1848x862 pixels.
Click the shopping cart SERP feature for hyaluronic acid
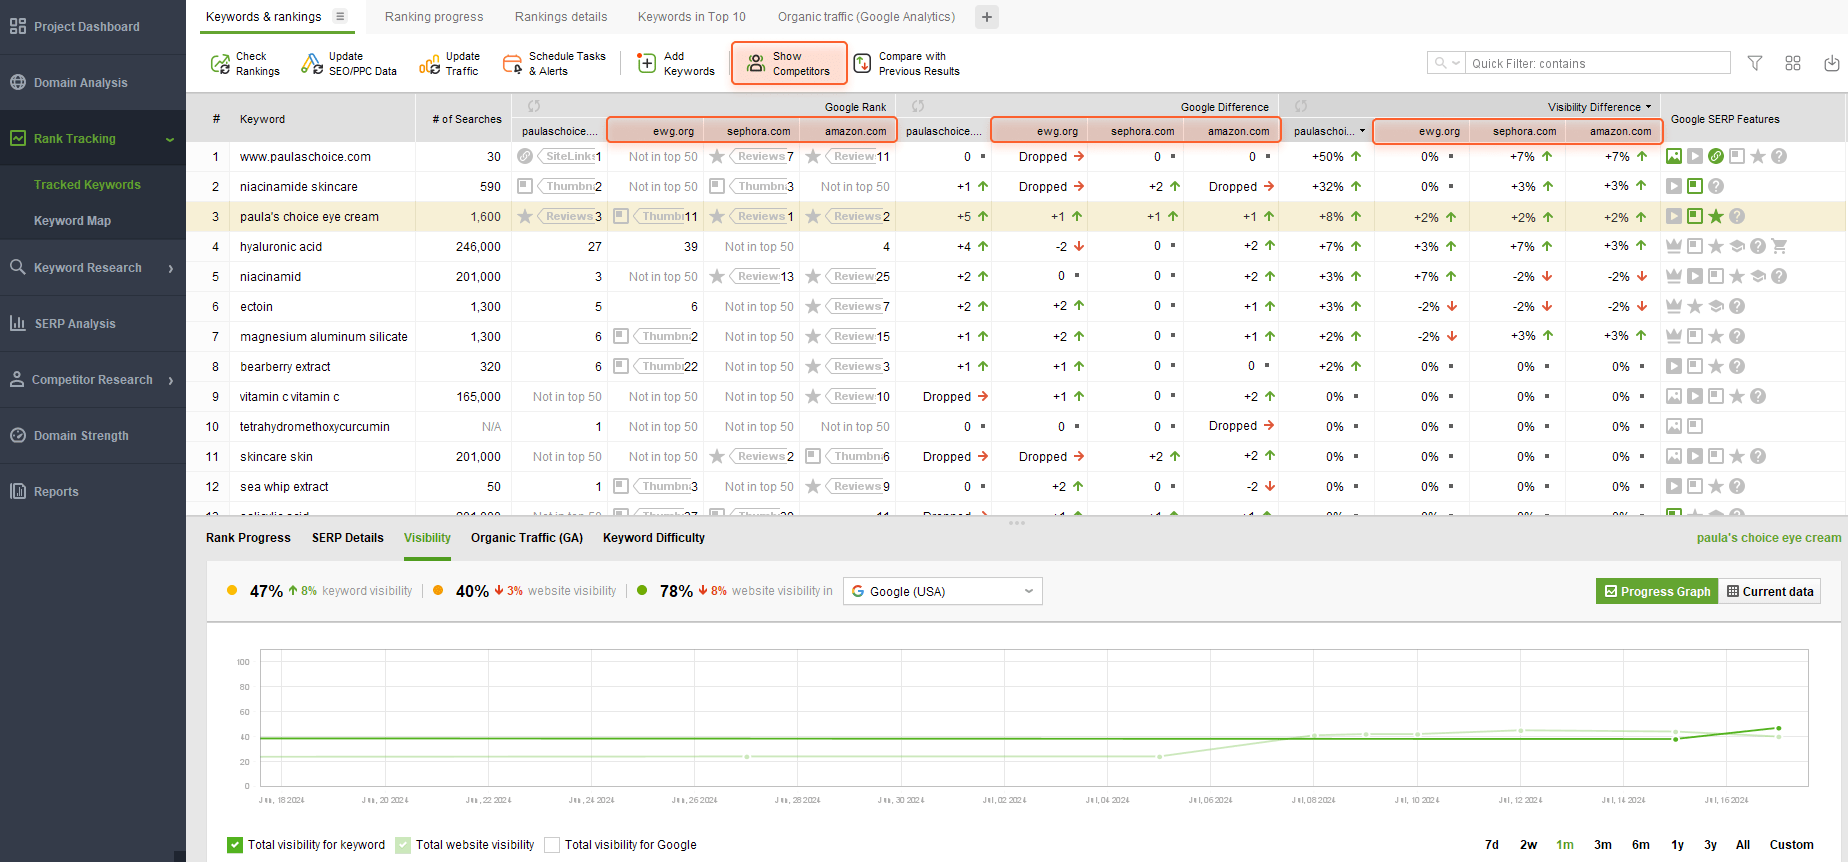tap(1779, 246)
